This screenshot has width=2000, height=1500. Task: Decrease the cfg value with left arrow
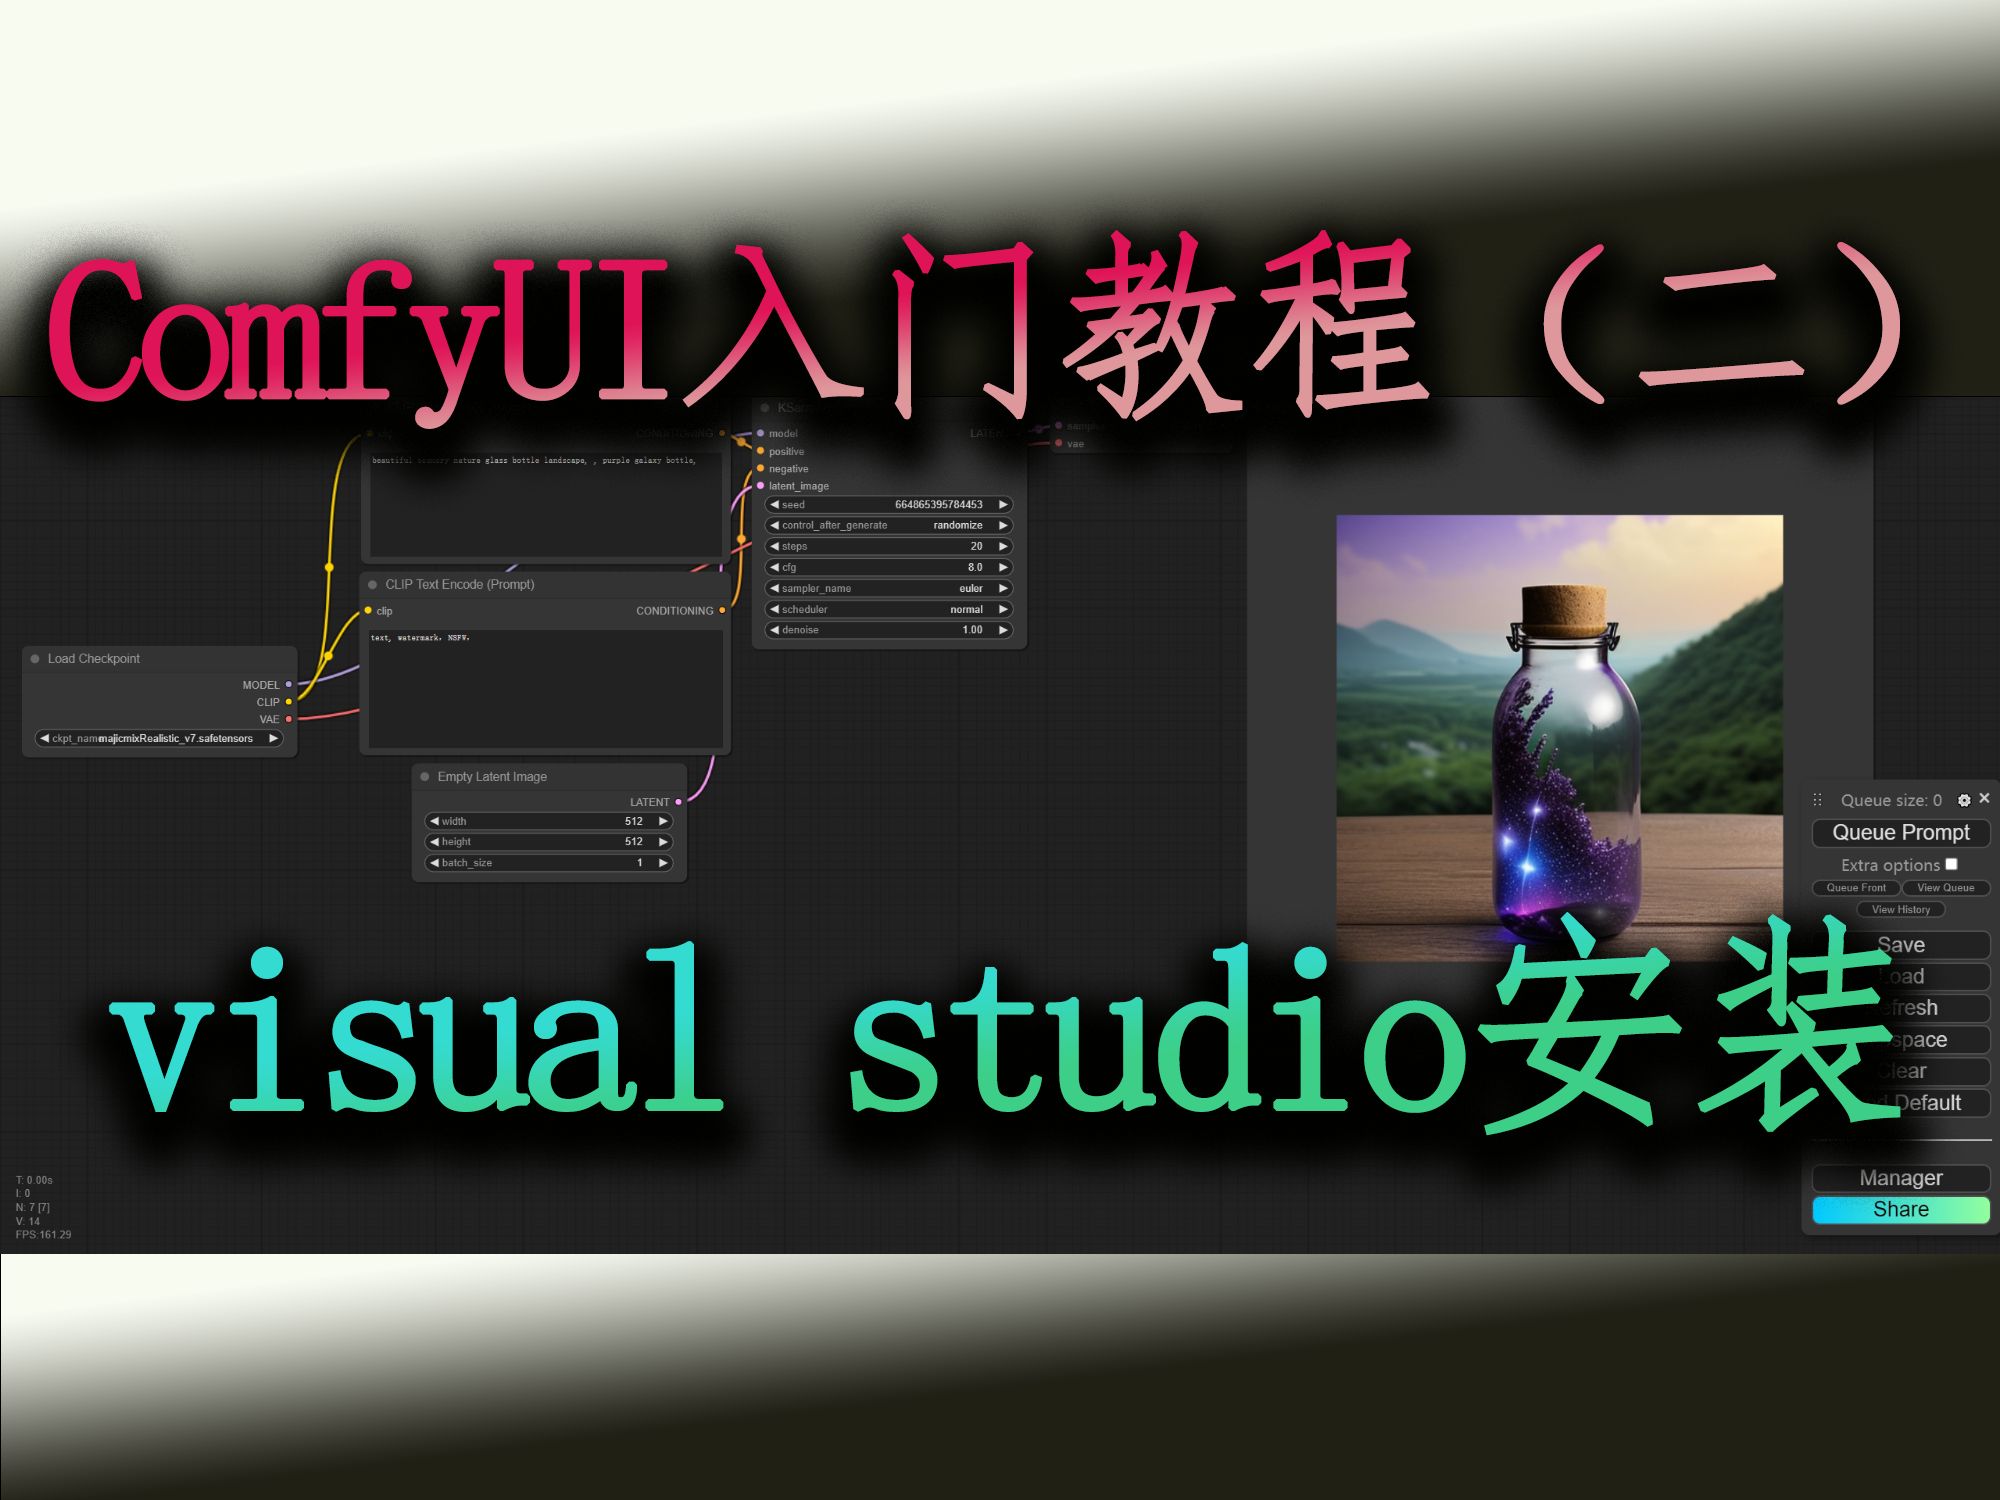(774, 567)
